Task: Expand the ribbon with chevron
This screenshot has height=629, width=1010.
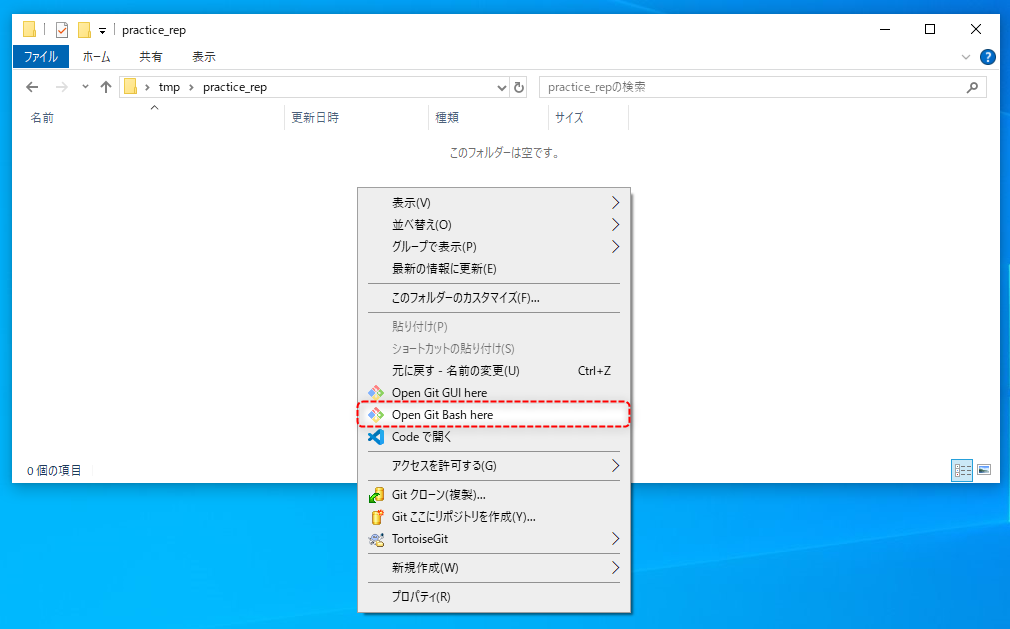Action: coord(966,57)
